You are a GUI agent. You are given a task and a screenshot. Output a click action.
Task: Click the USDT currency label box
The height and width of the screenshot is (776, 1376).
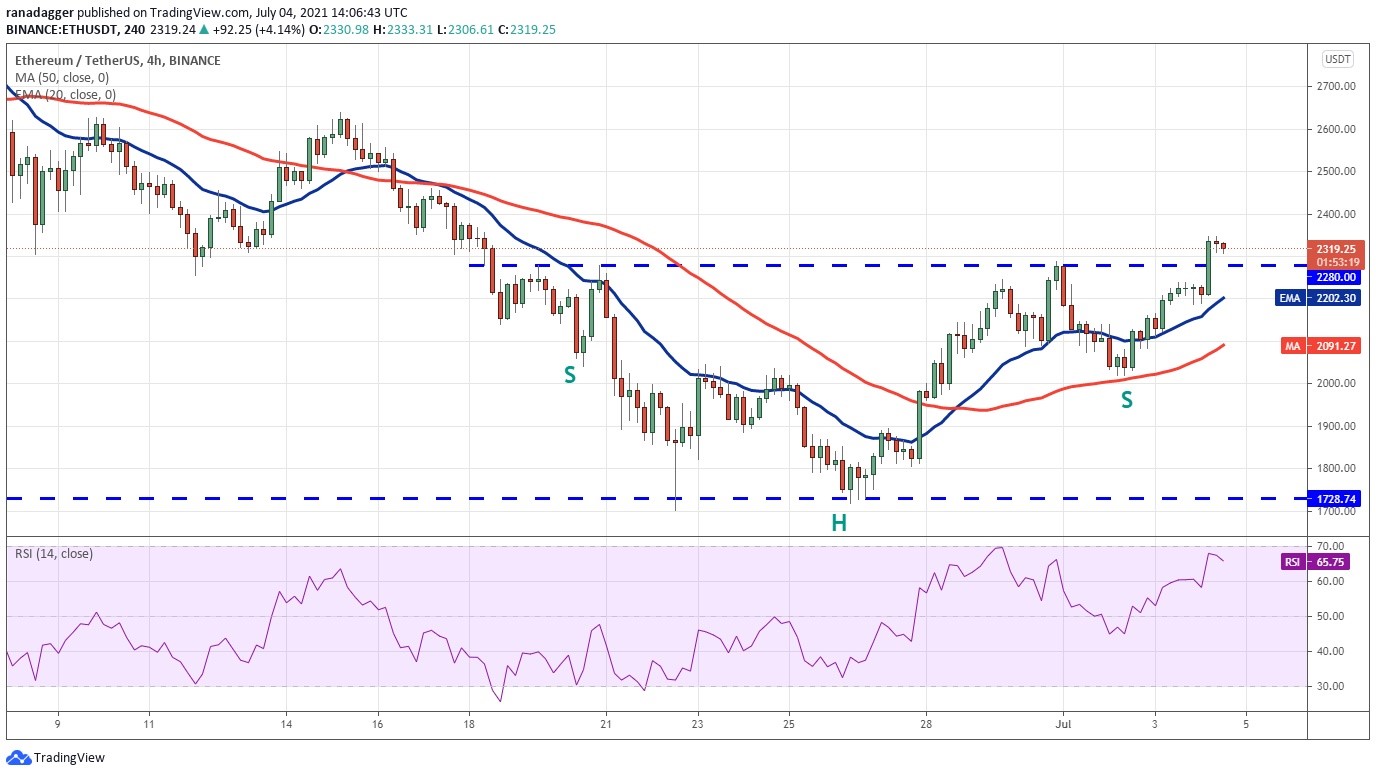tap(1336, 59)
